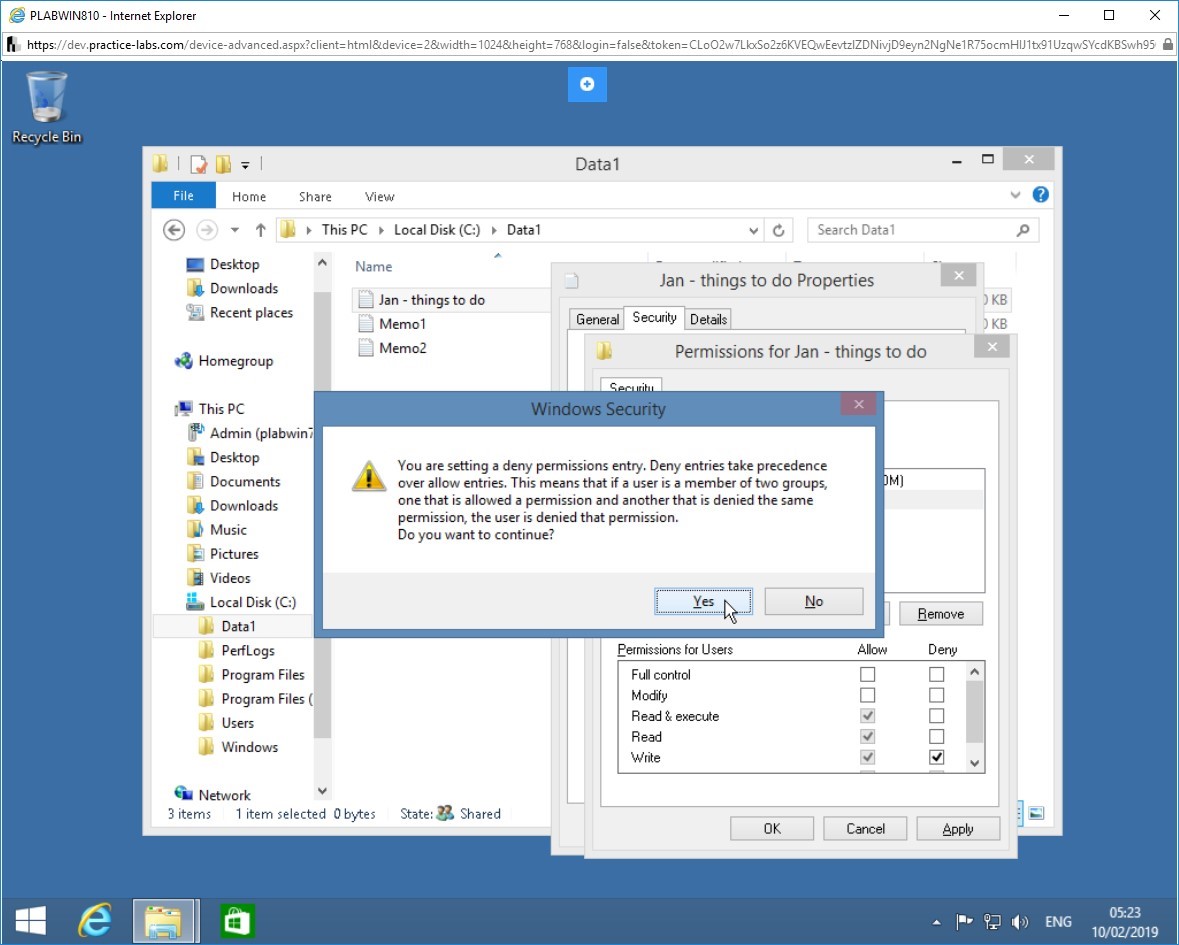Refresh the Data1 folder view
The width and height of the screenshot is (1179, 945).
pyautogui.click(x=779, y=230)
